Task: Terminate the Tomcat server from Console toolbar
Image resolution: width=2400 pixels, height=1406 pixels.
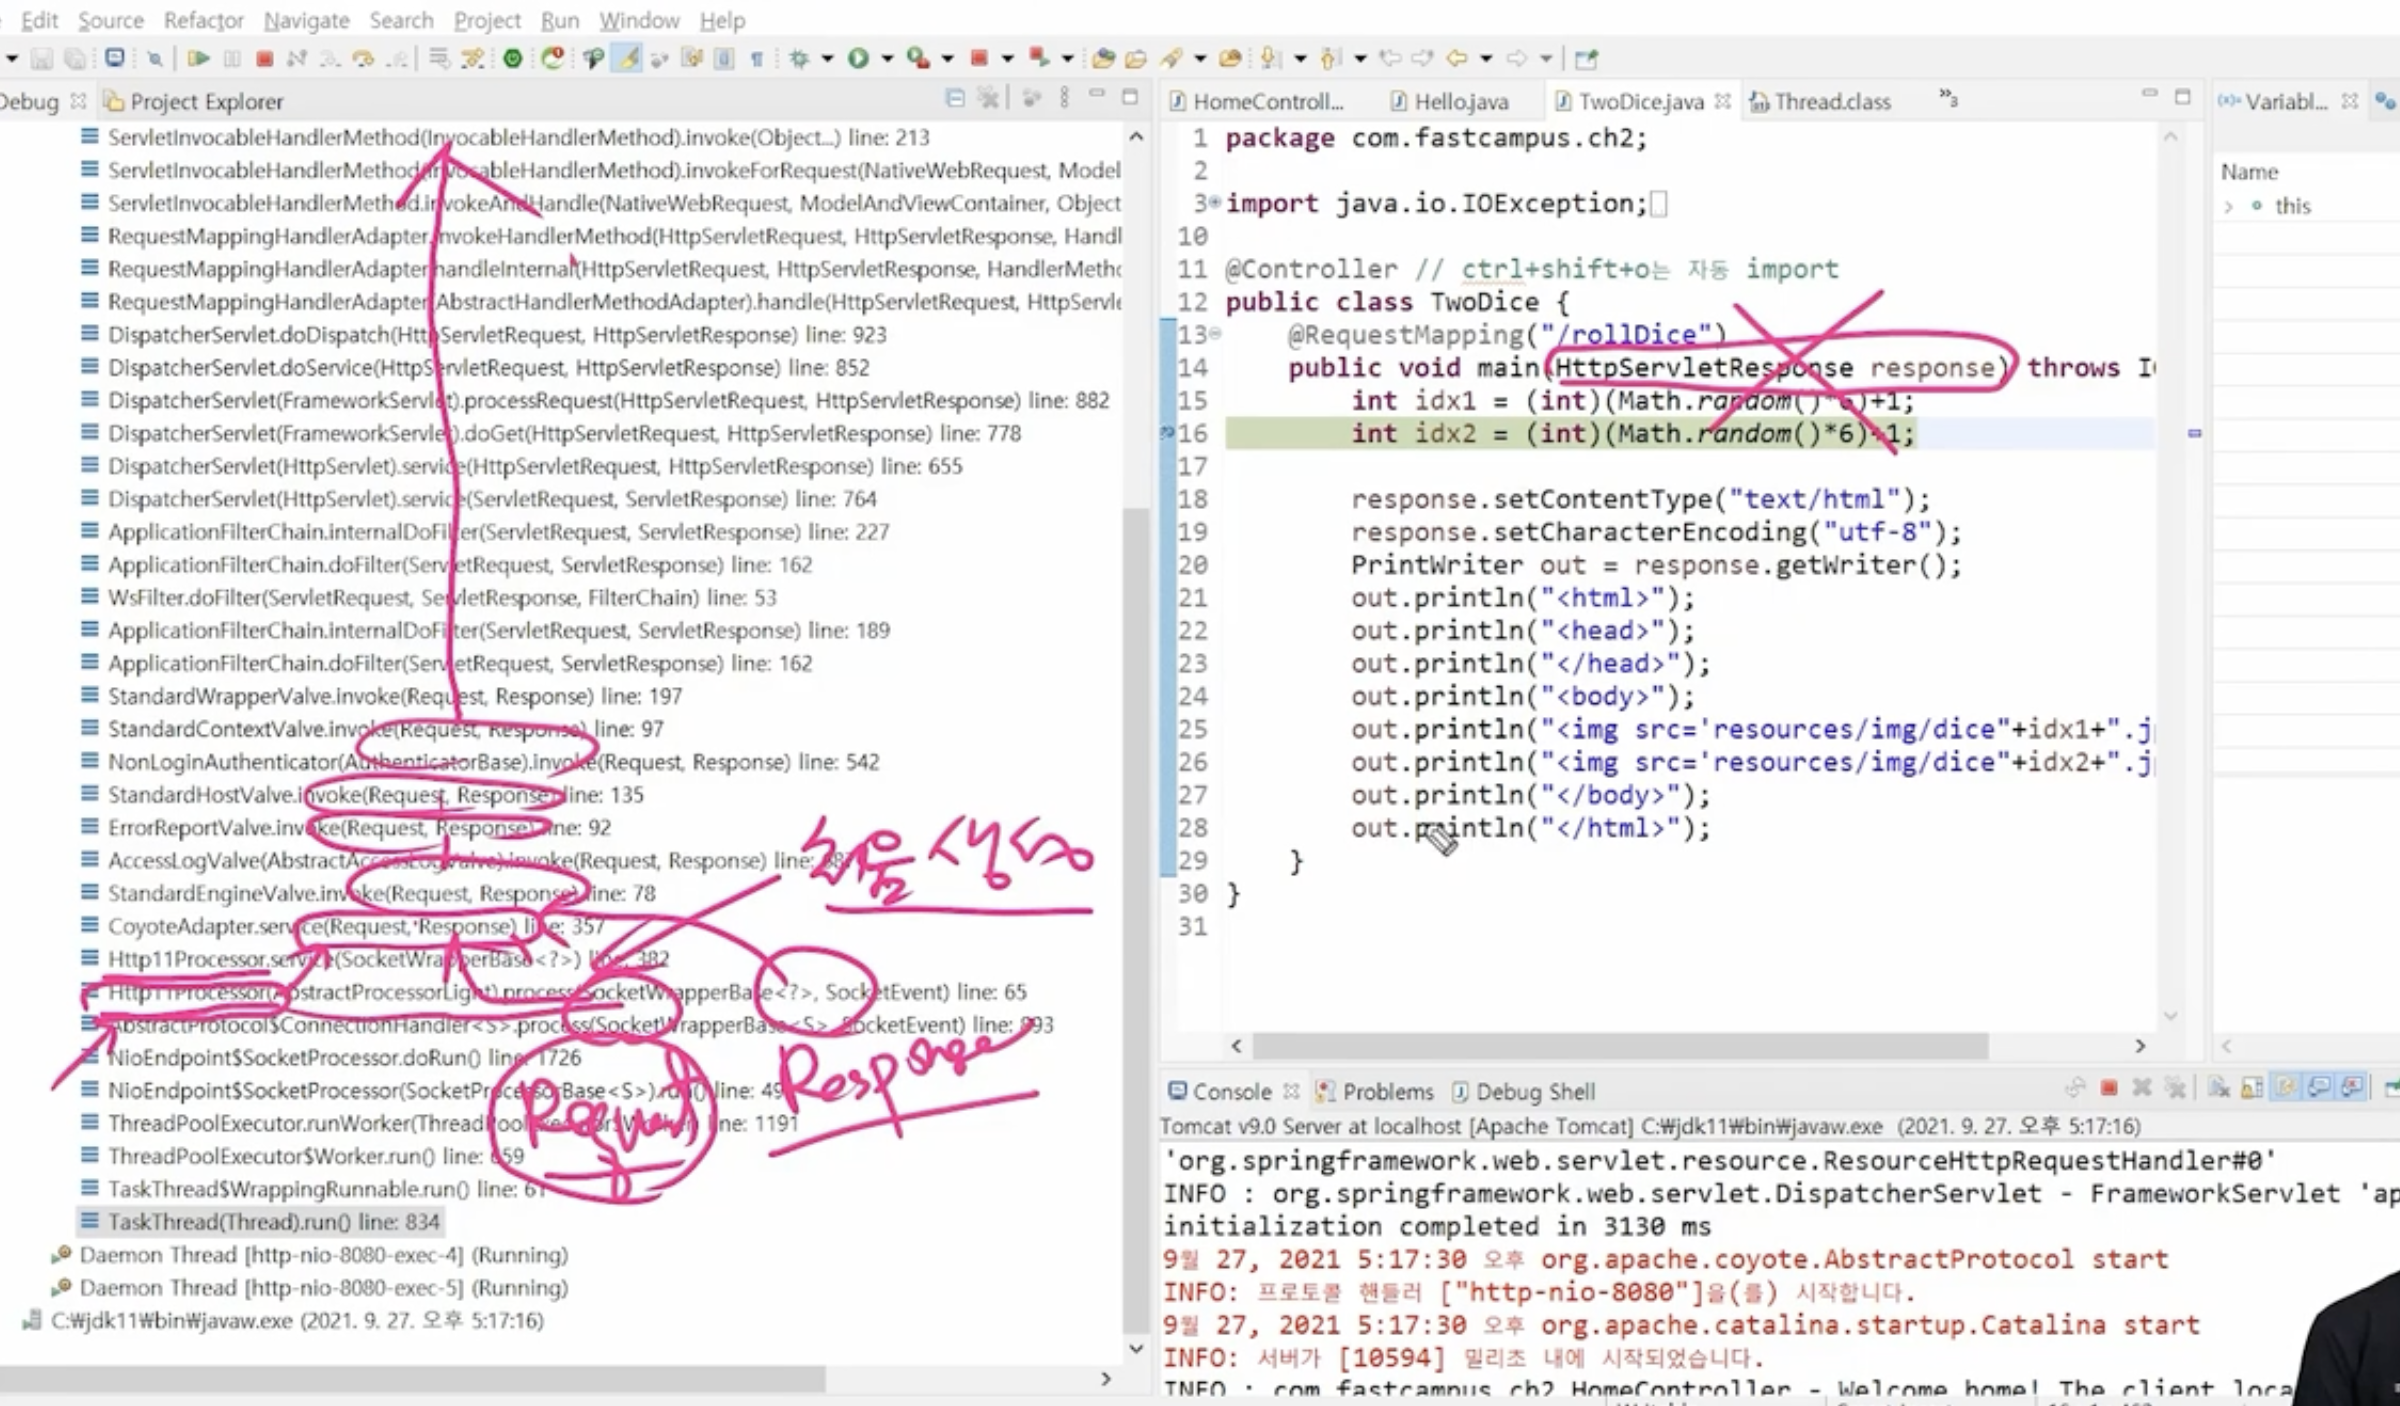Action: click(x=2109, y=1089)
